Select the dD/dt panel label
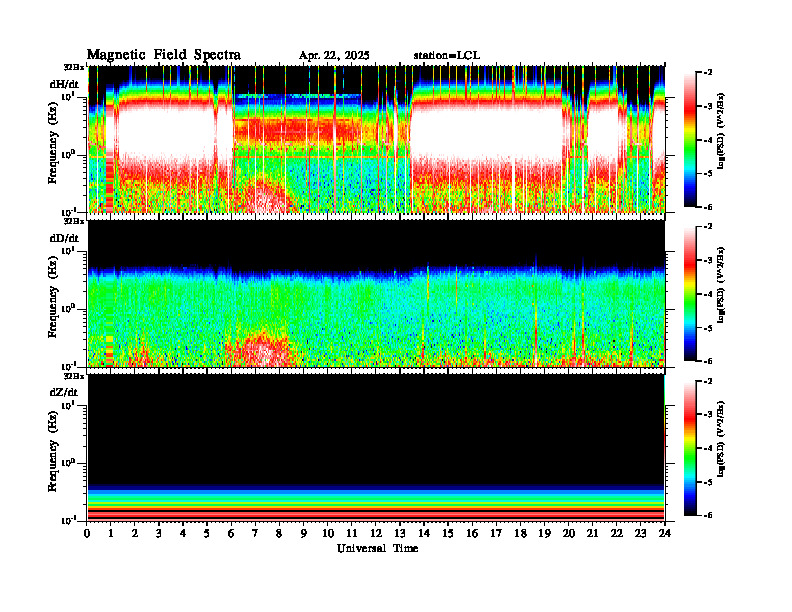 pyautogui.click(x=64, y=238)
